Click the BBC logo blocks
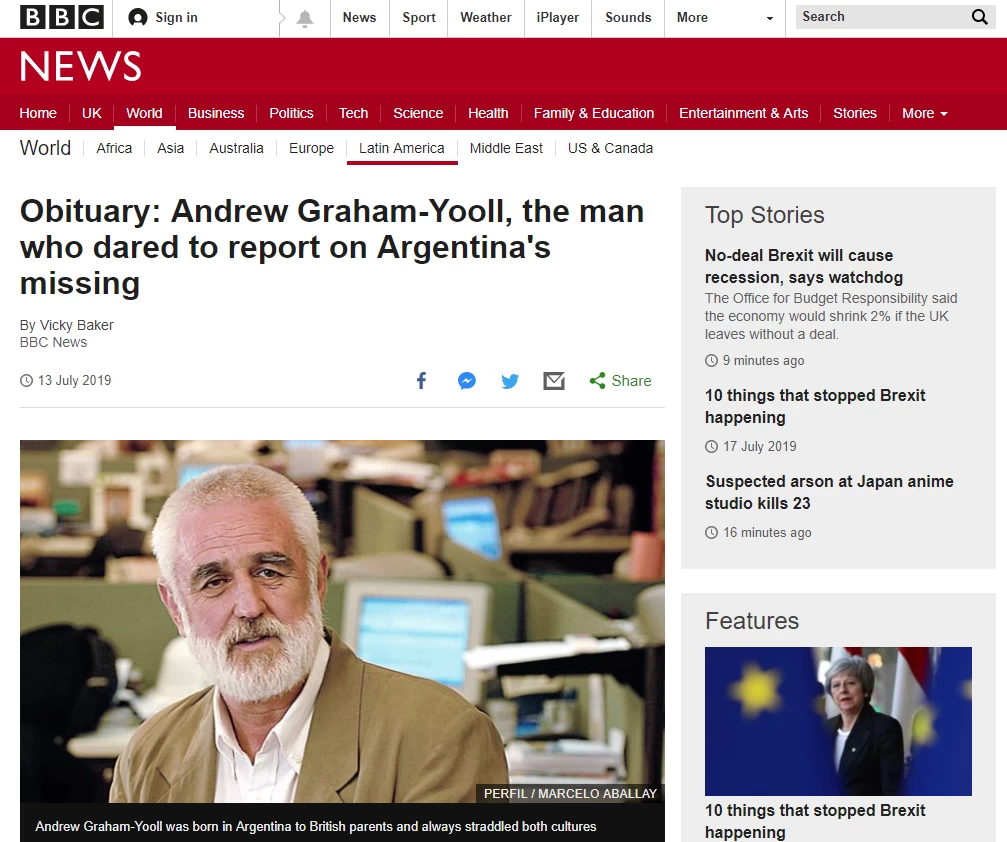The height and width of the screenshot is (842, 1007). click(61, 17)
